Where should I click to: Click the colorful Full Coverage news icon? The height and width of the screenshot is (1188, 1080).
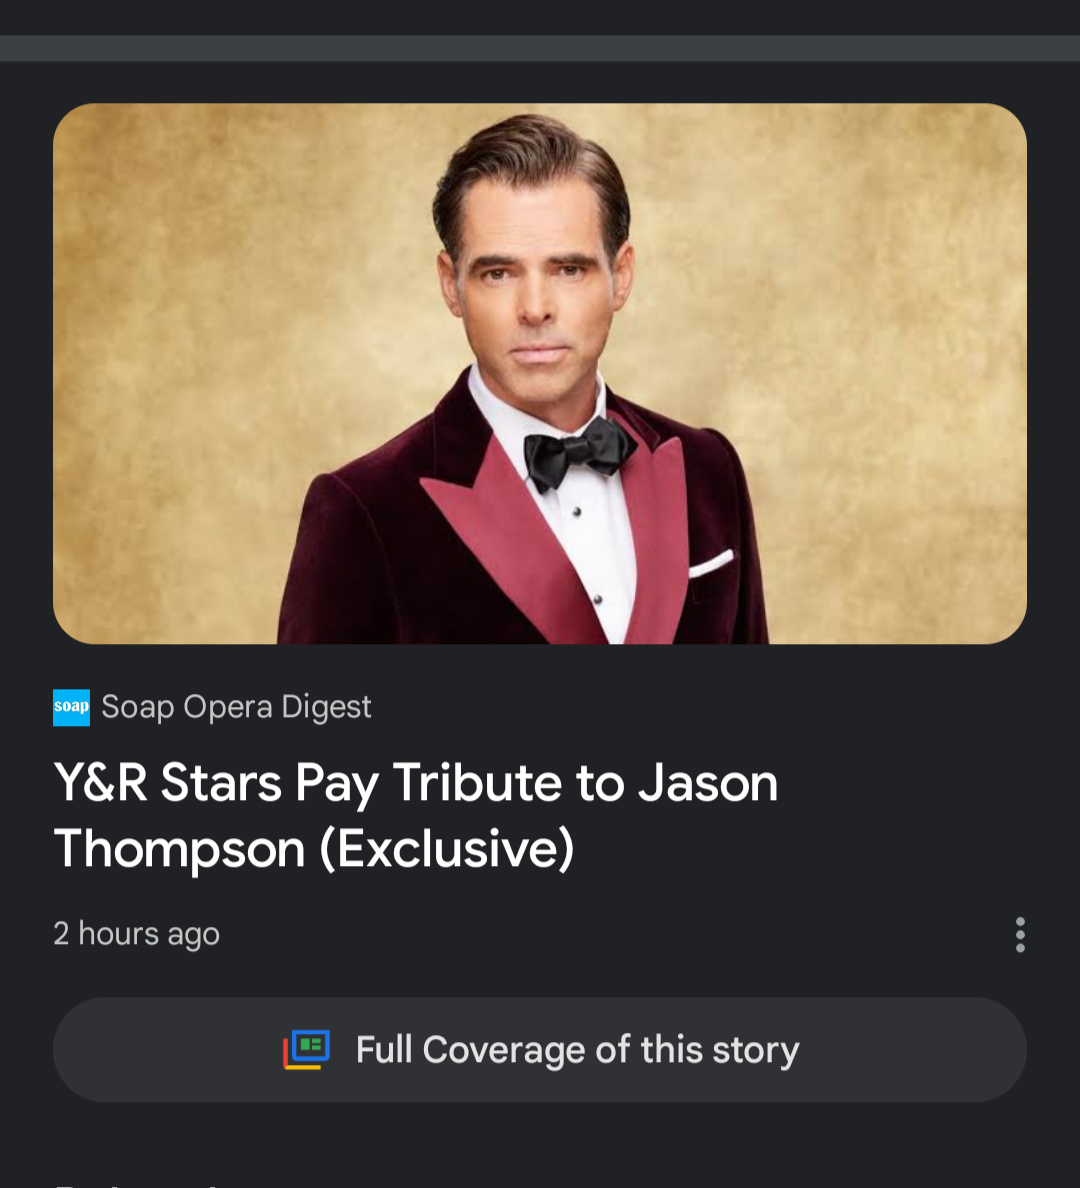pyautogui.click(x=307, y=1049)
